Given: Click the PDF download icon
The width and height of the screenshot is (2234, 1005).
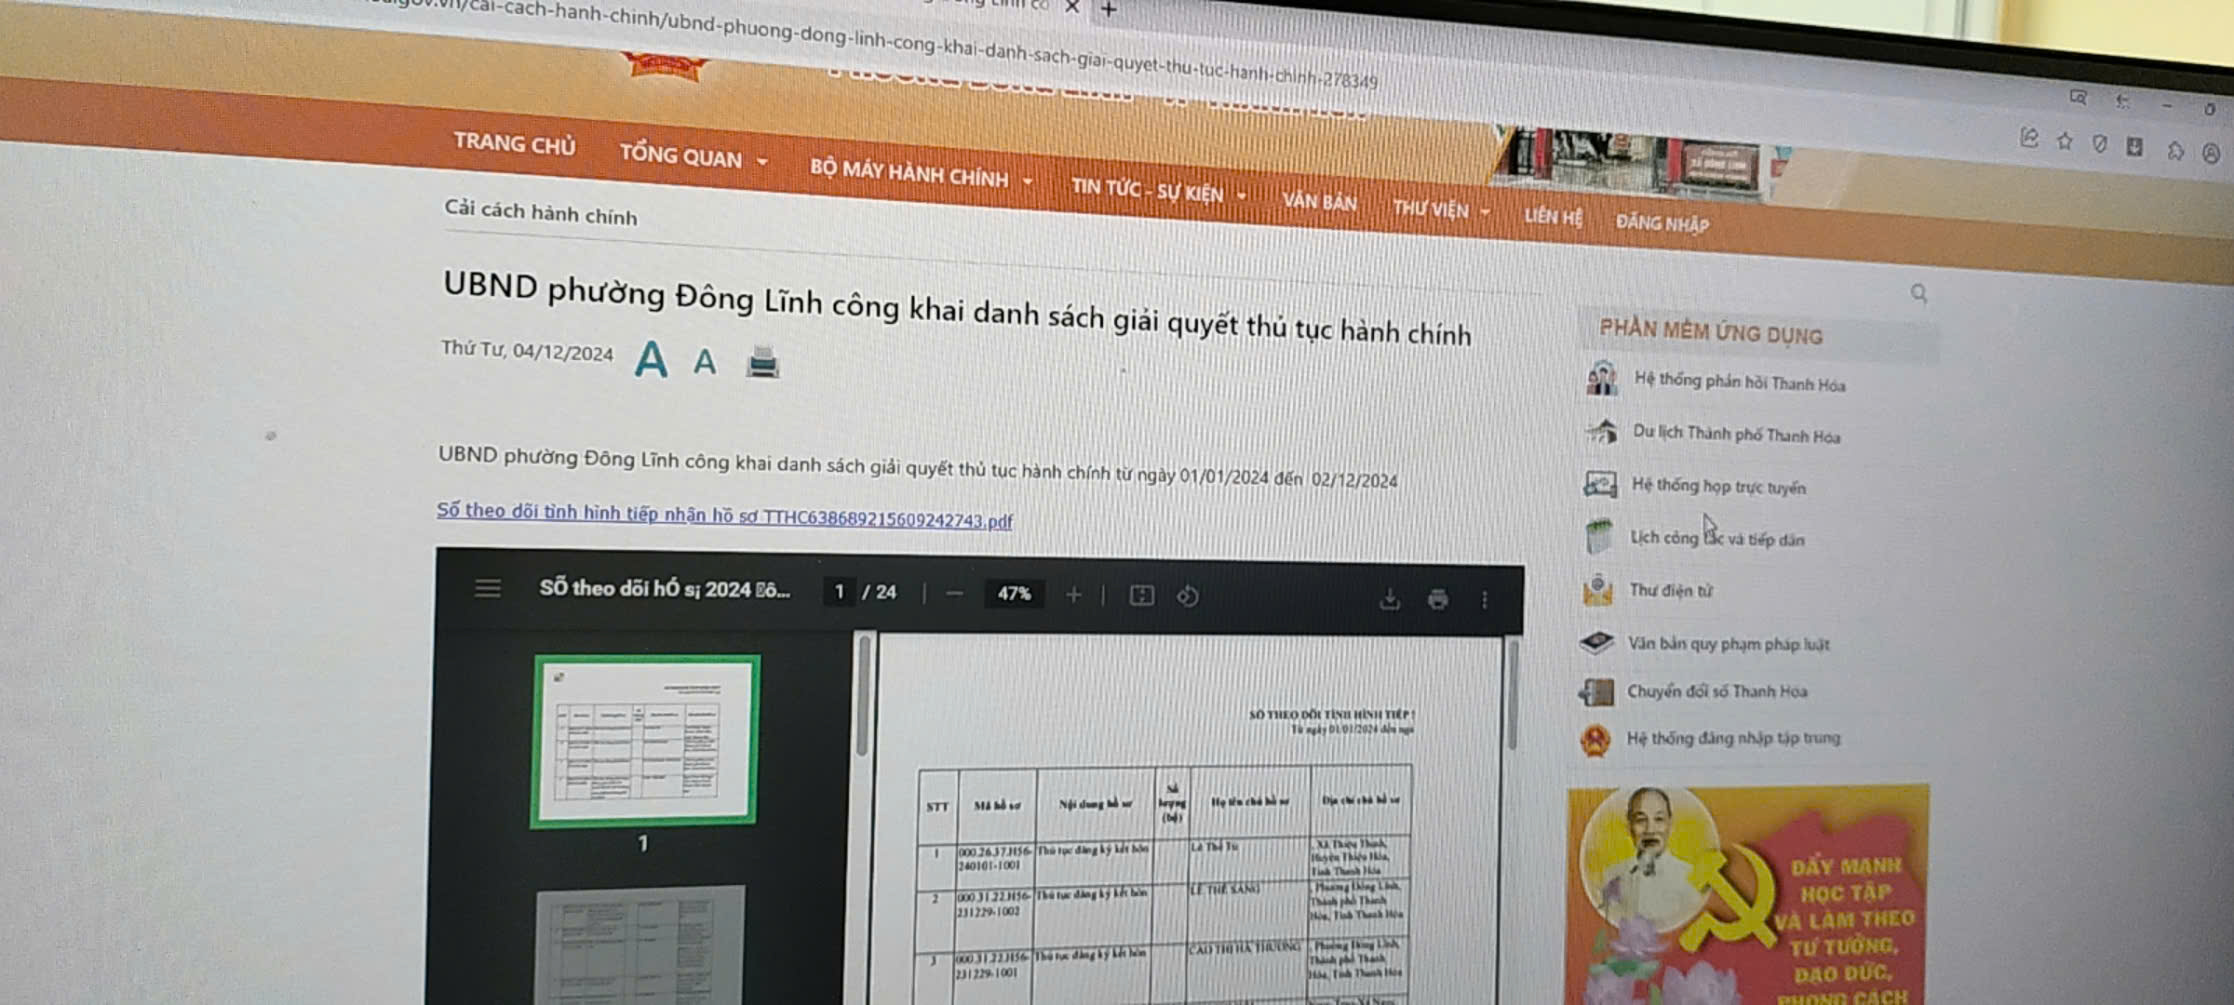Looking at the screenshot, I should pos(1389,599).
